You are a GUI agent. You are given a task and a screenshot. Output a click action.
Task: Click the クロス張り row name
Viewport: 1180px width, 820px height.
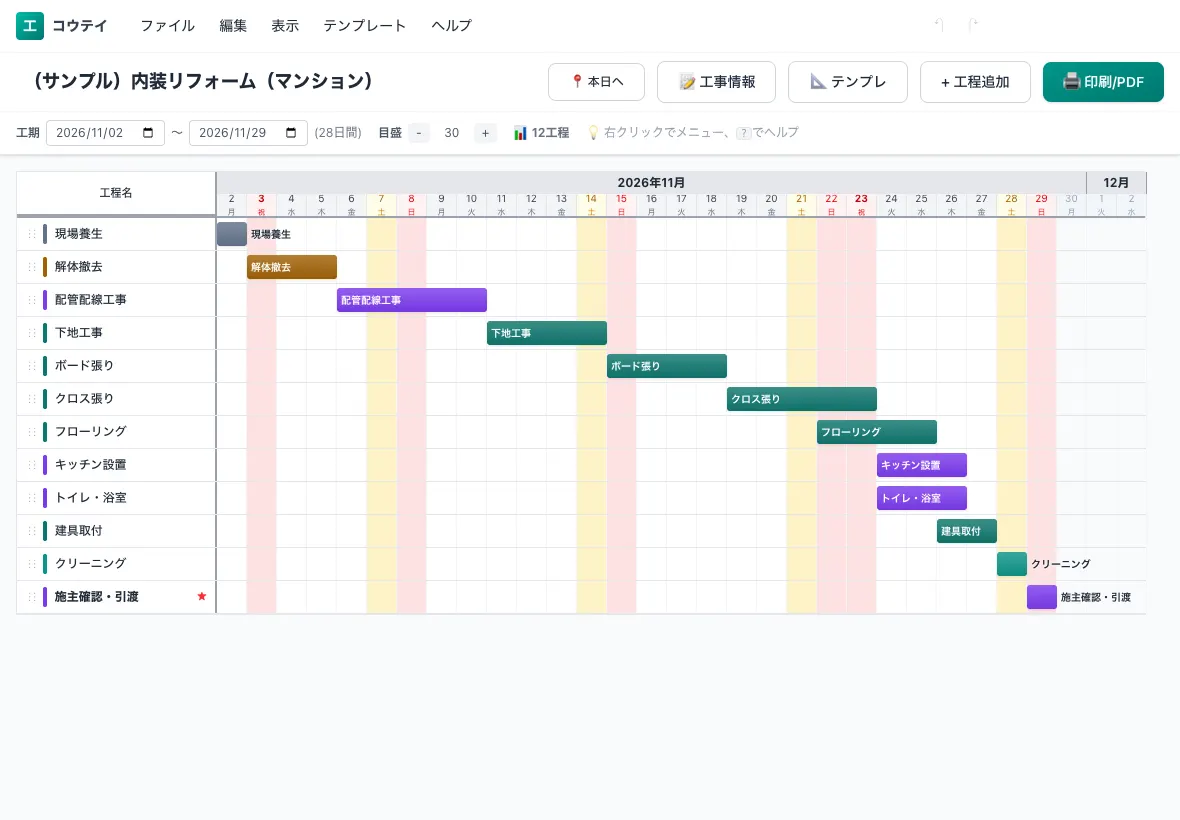pos(84,399)
